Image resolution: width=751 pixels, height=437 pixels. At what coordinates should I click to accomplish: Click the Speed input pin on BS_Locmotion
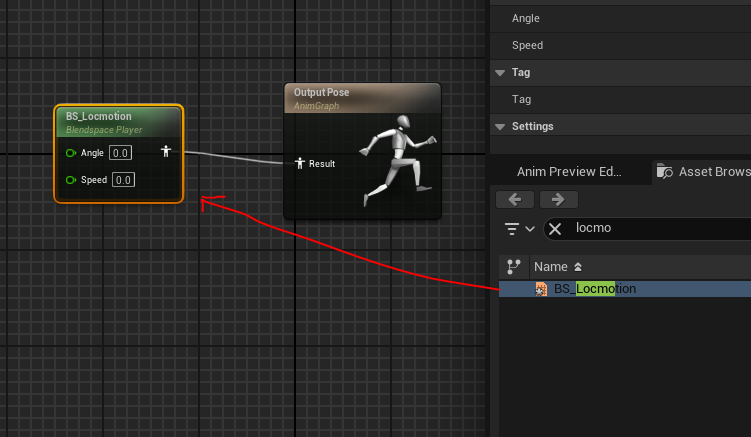coord(71,180)
